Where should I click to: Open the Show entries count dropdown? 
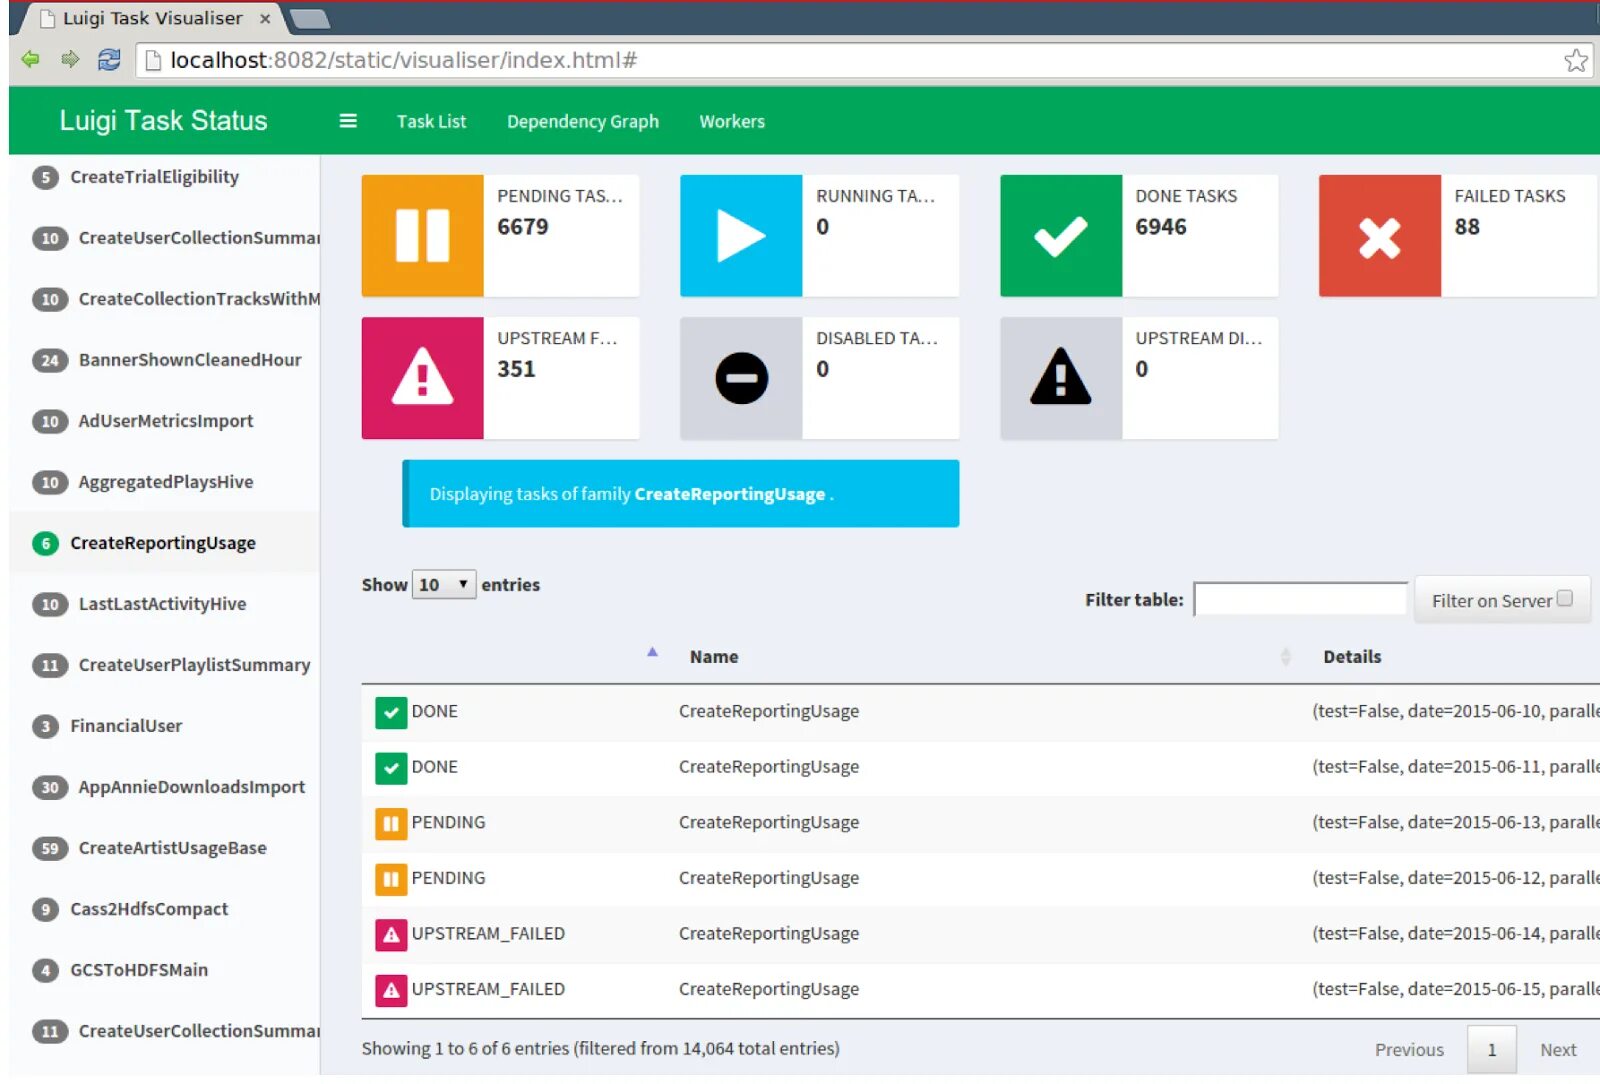coord(444,585)
